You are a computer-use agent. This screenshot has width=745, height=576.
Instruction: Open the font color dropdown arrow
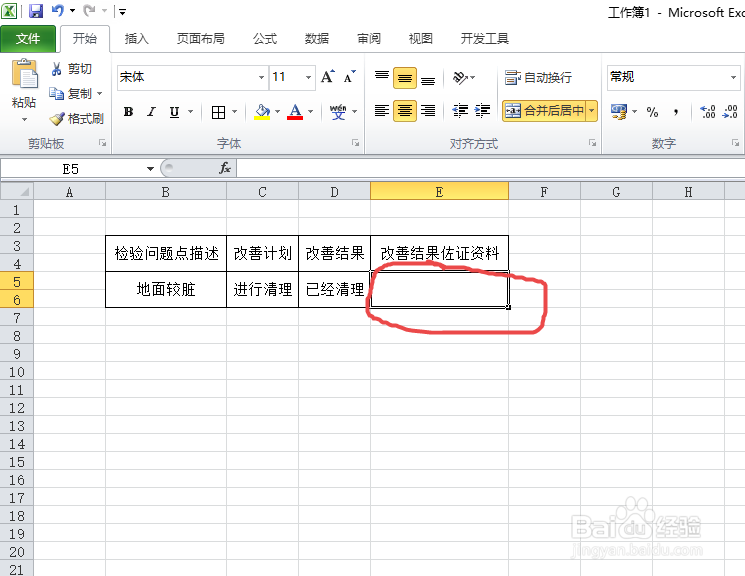[311, 112]
